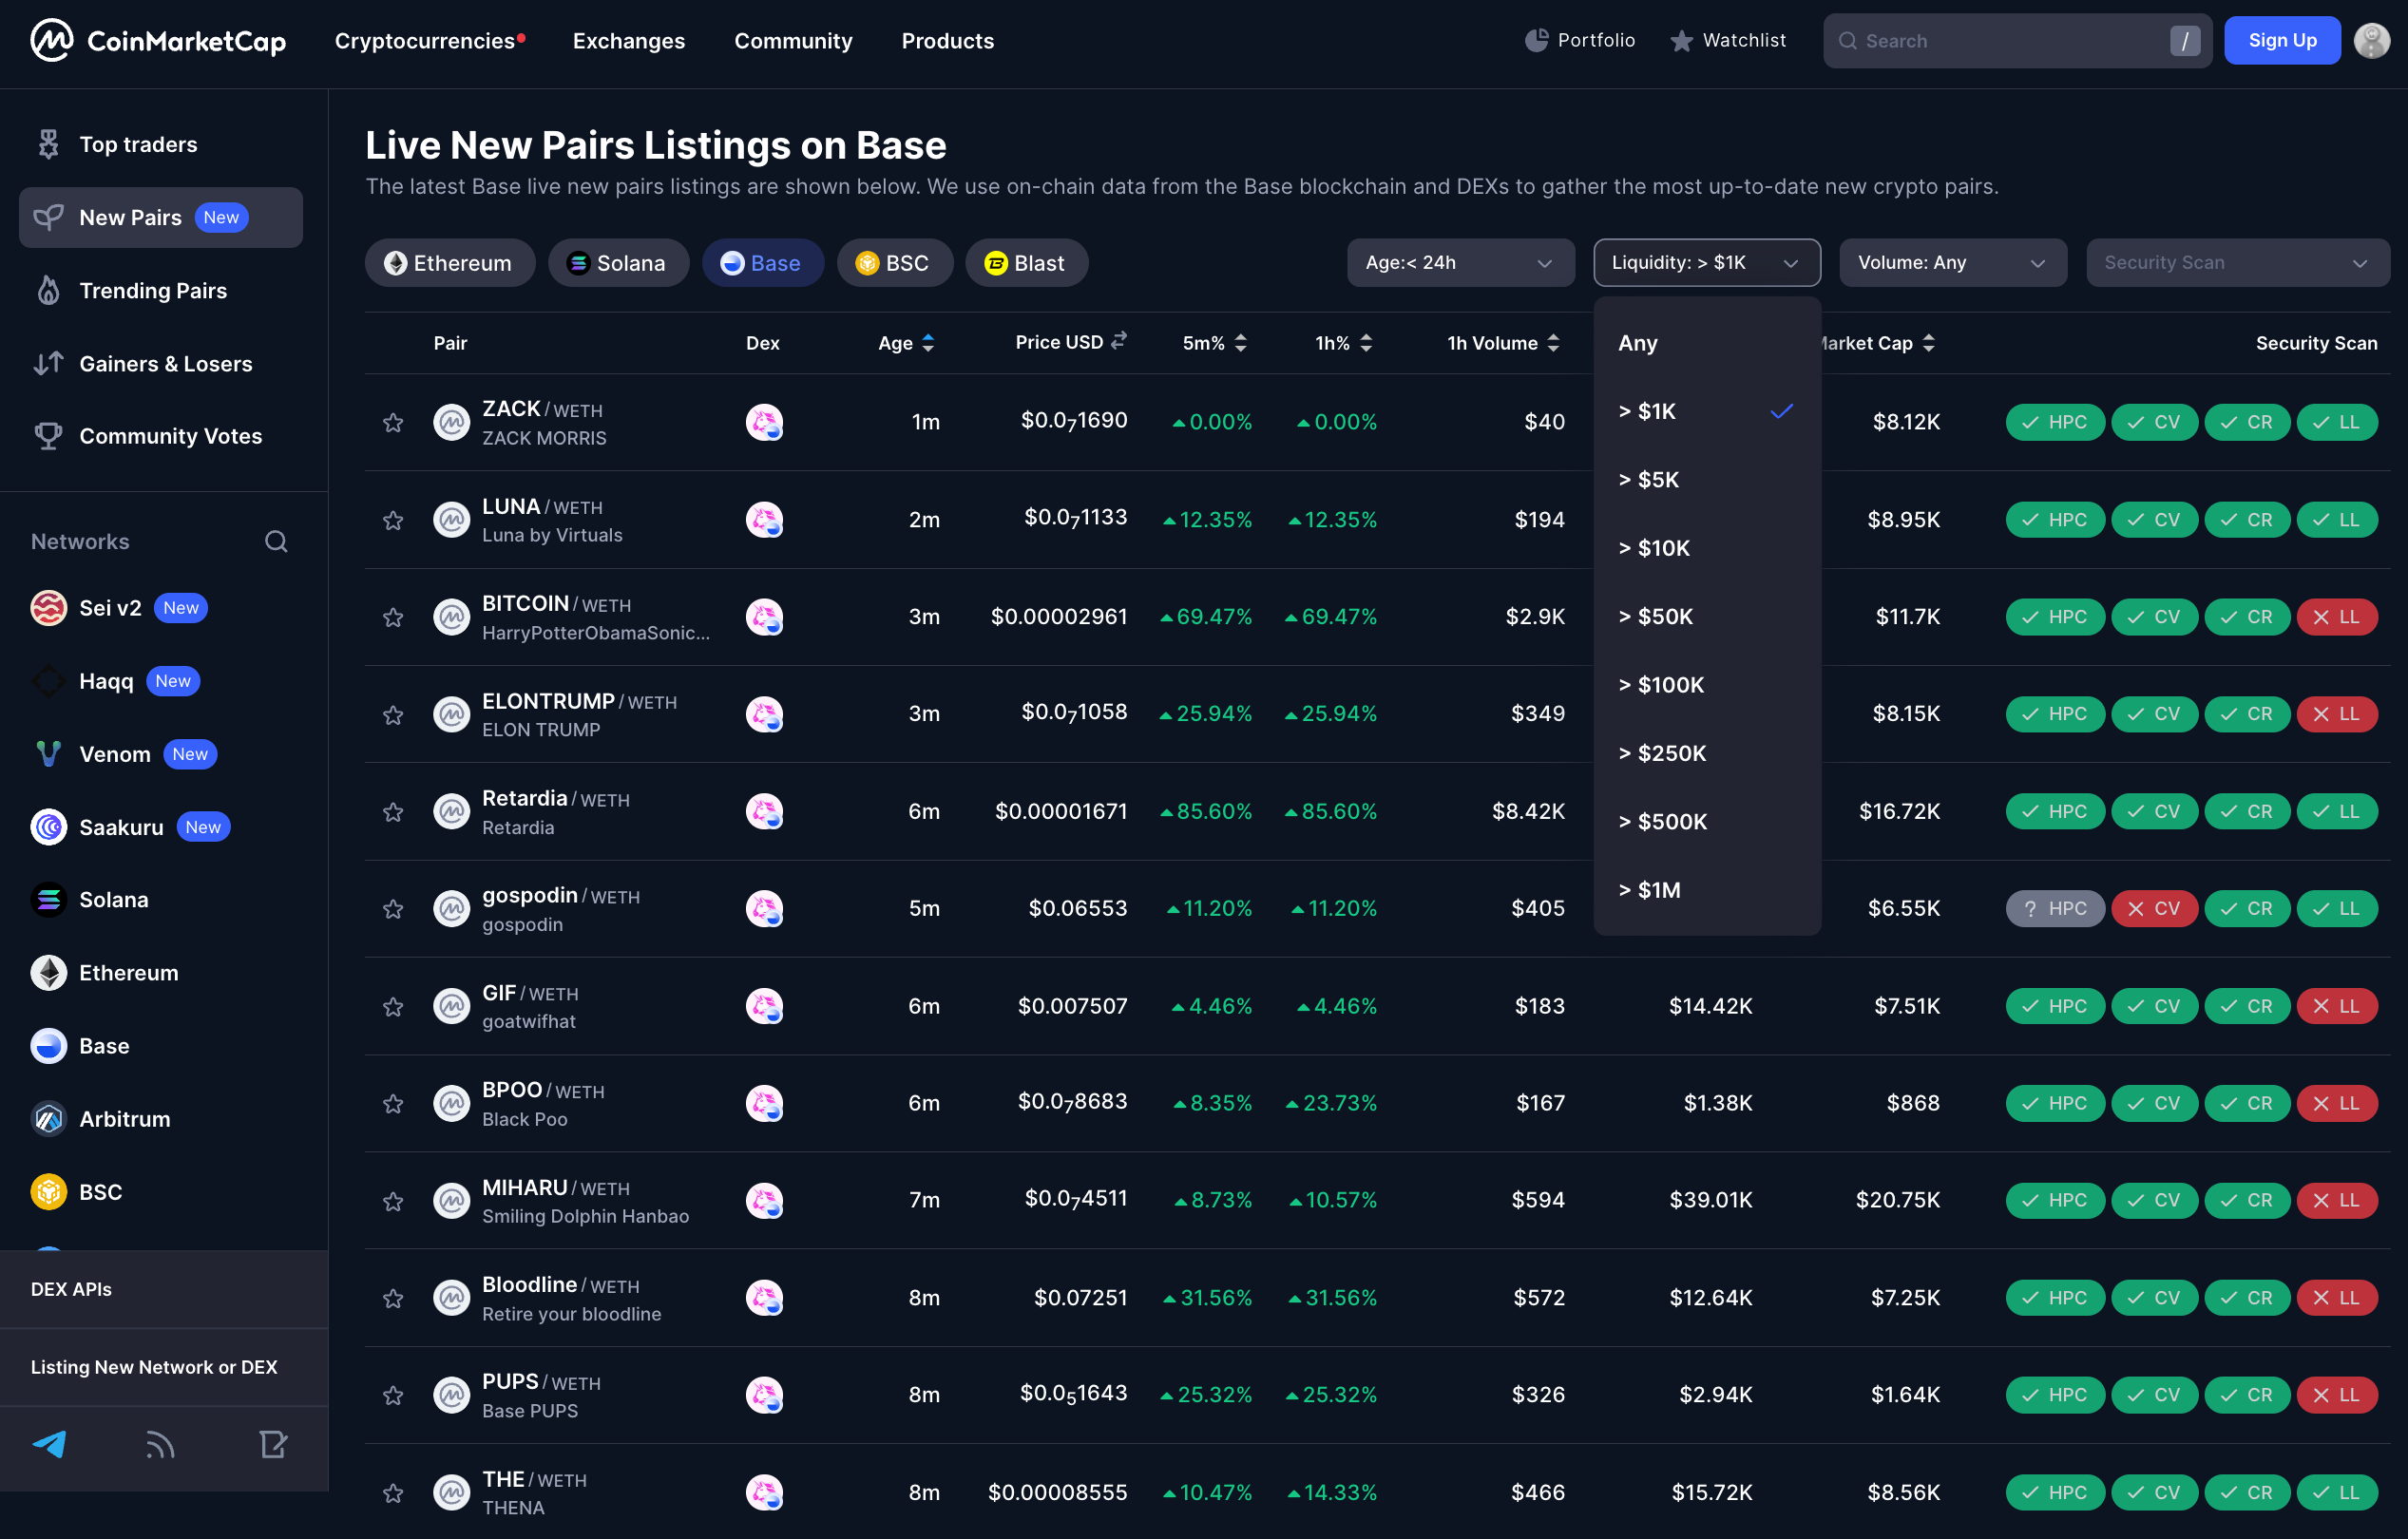Screen dimensions: 2408x1539
Task: Switch to the Solana chain tab
Action: [x=618, y=262]
